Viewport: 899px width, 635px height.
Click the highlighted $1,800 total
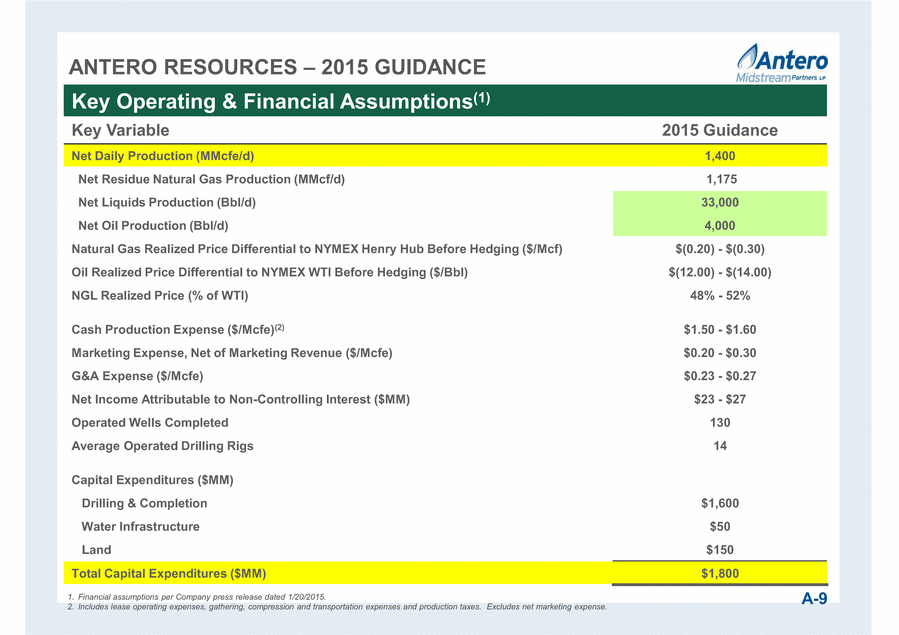pos(720,574)
